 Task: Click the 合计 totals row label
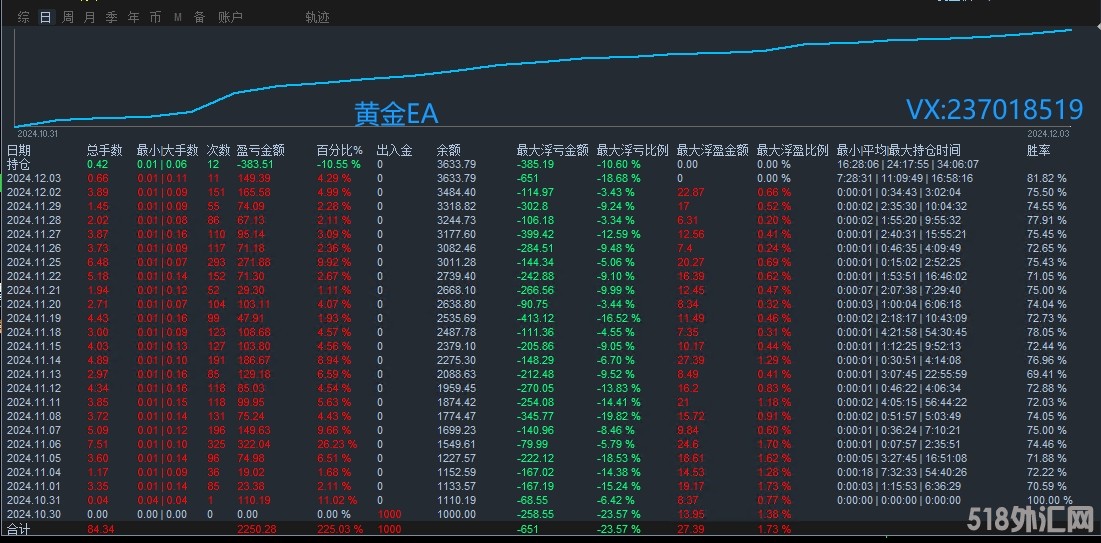[x=19, y=528]
